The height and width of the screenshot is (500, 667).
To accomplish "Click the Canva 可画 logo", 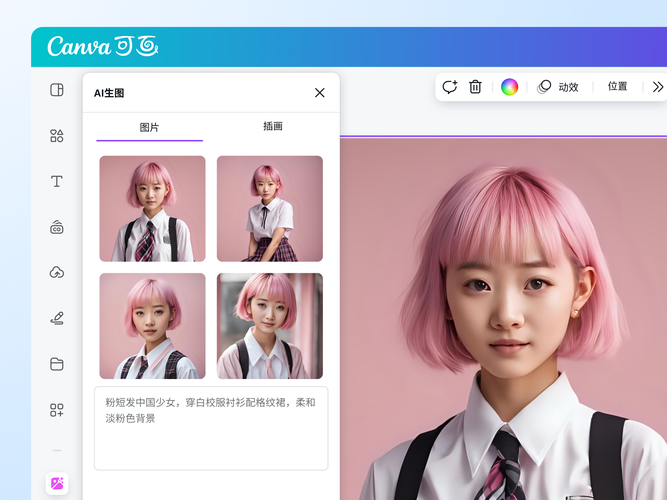I will coord(103,46).
